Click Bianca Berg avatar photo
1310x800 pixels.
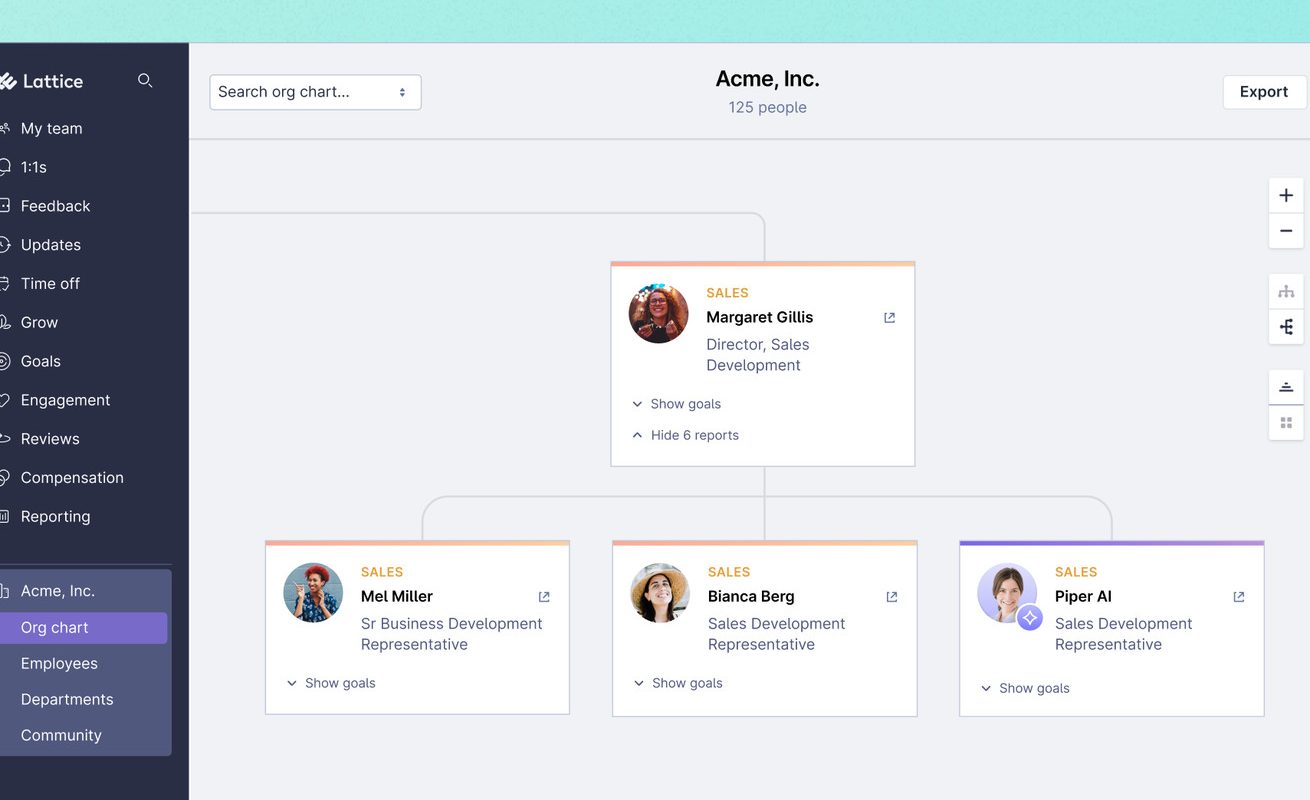coord(660,592)
